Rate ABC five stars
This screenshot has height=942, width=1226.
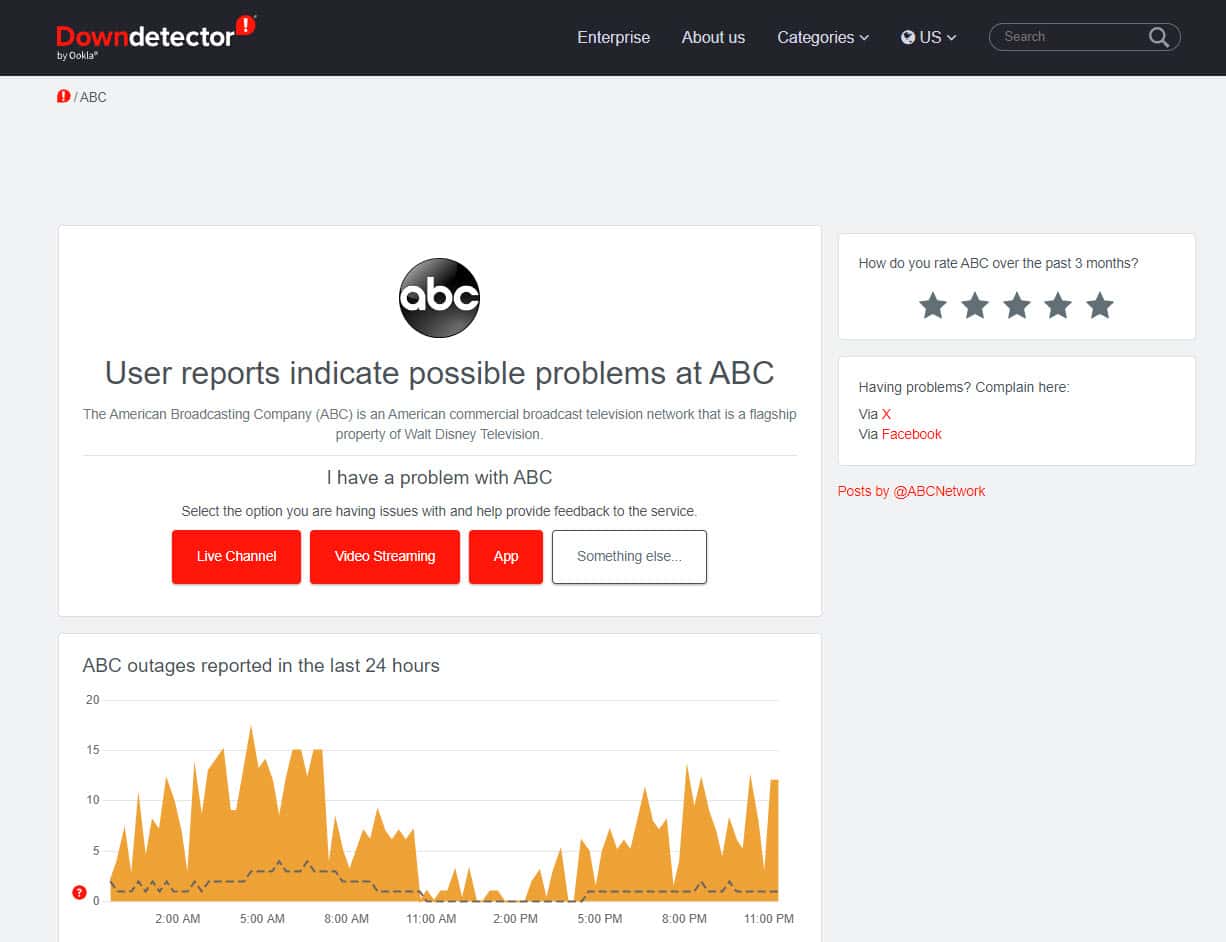1099,306
